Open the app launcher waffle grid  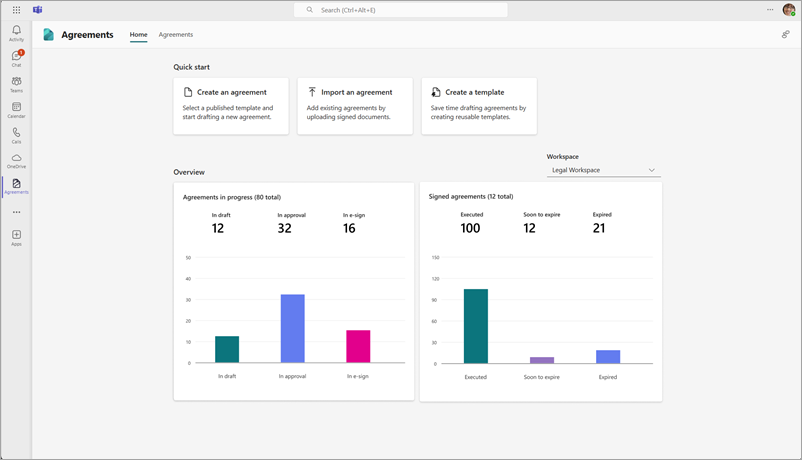[16, 10]
